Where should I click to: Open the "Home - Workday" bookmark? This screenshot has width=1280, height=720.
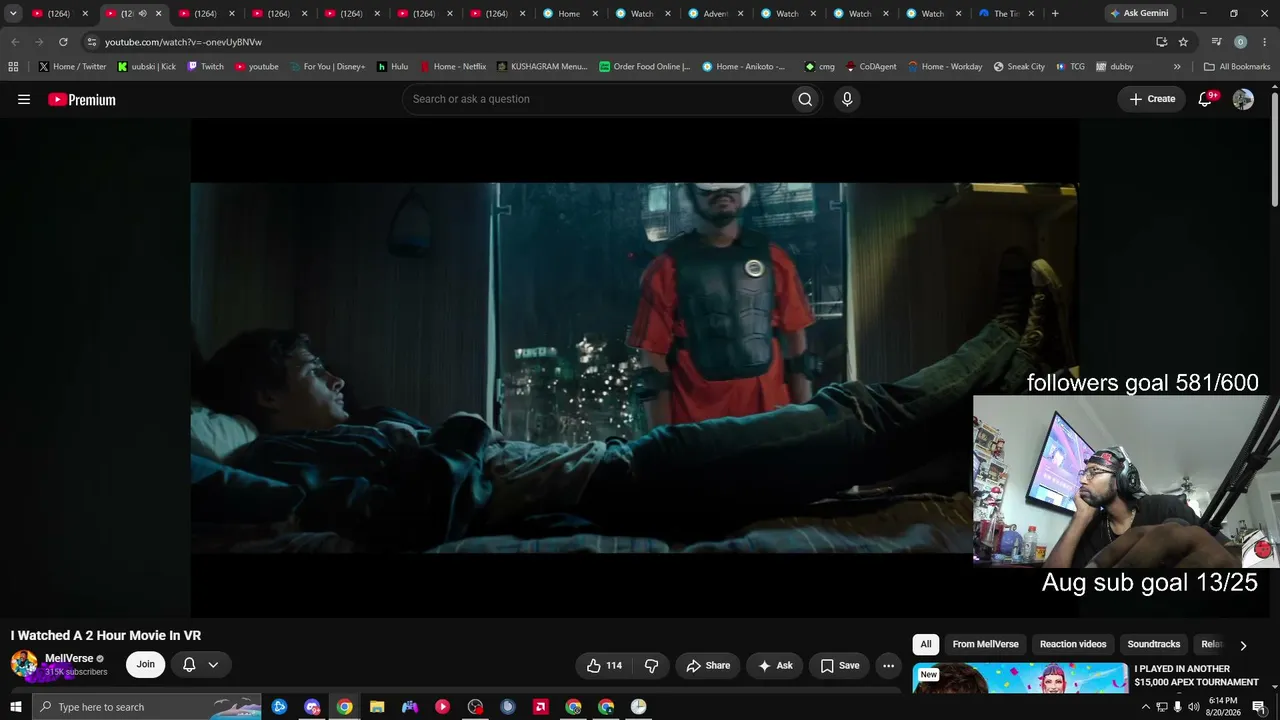pyautogui.click(x=945, y=67)
